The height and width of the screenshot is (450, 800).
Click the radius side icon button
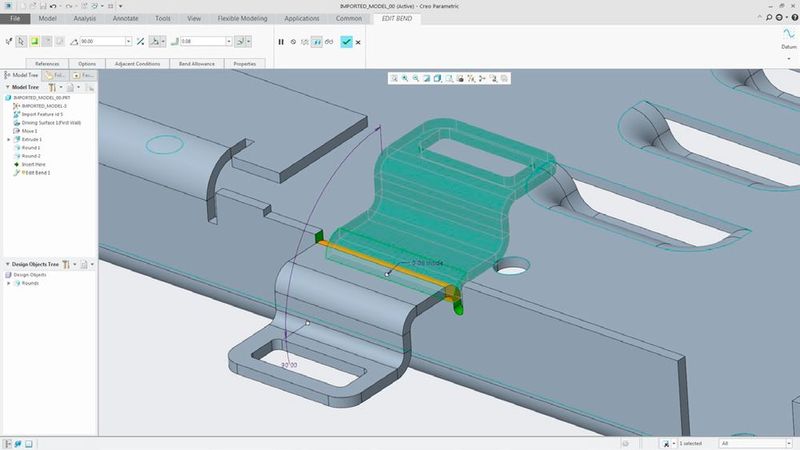tap(240, 41)
